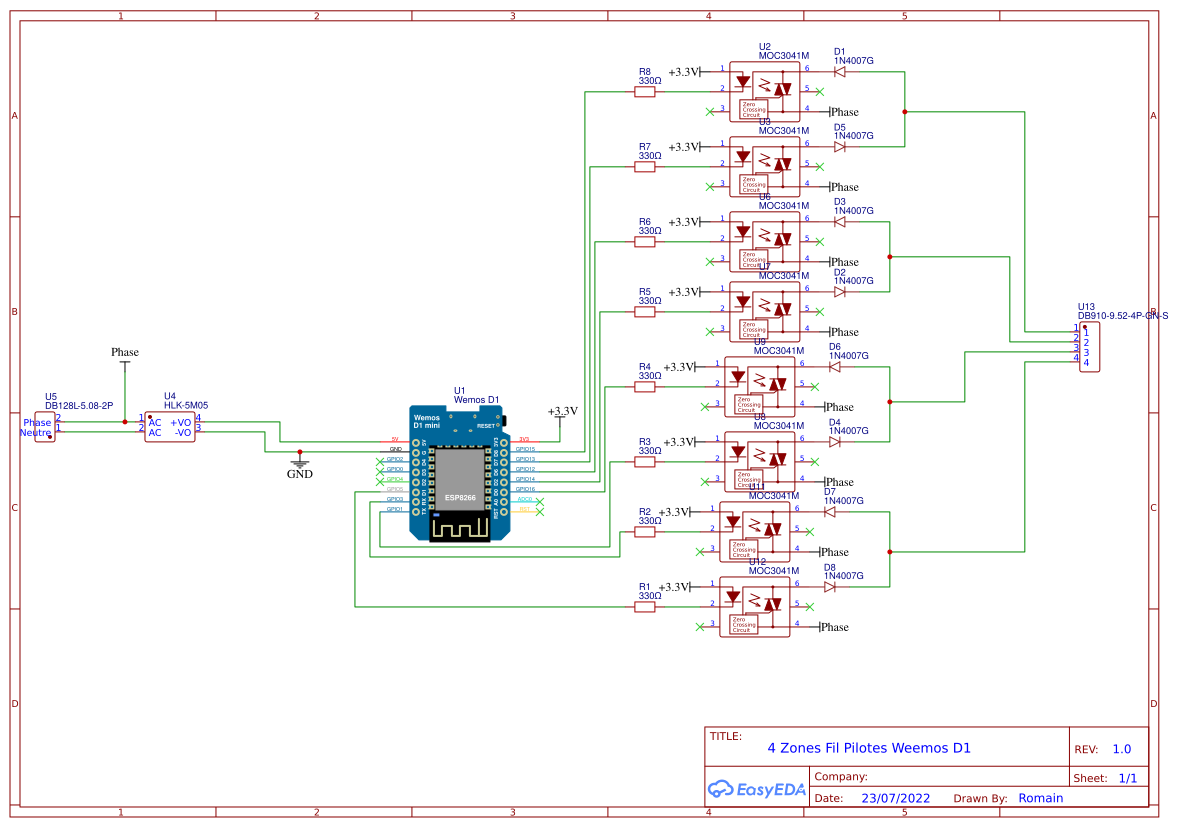The height and width of the screenshot is (827, 1179).
Task: Select the diode symbol under D3 label
Action: click(840, 222)
